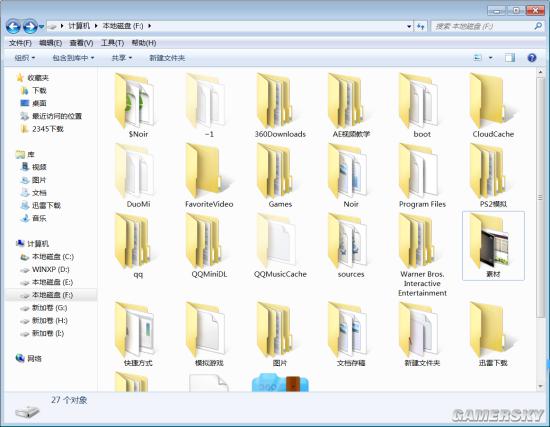Click the Forward navigation arrow button
Viewport: 550px width, 427px height.
[x=30, y=26]
